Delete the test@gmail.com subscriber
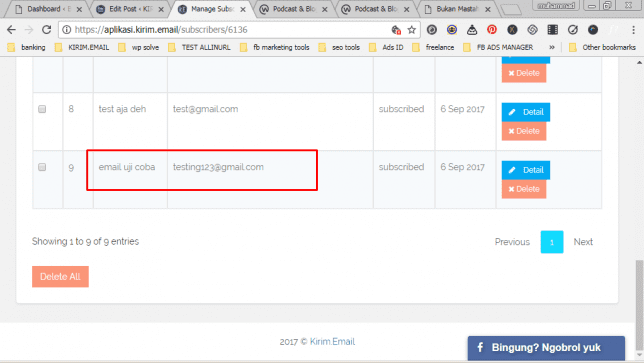This screenshot has height=363, width=644. 524,131
